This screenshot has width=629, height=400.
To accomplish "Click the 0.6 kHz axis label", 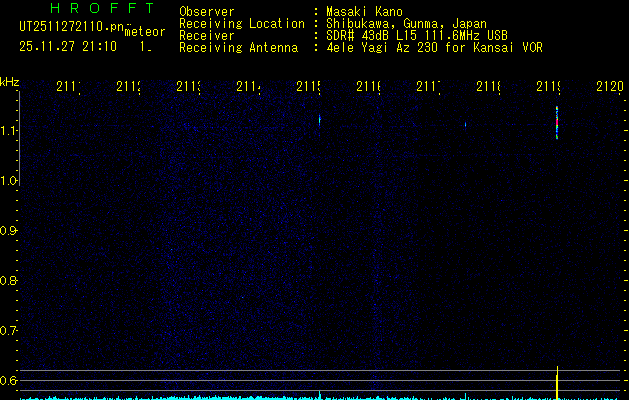I will pyautogui.click(x=9, y=380).
